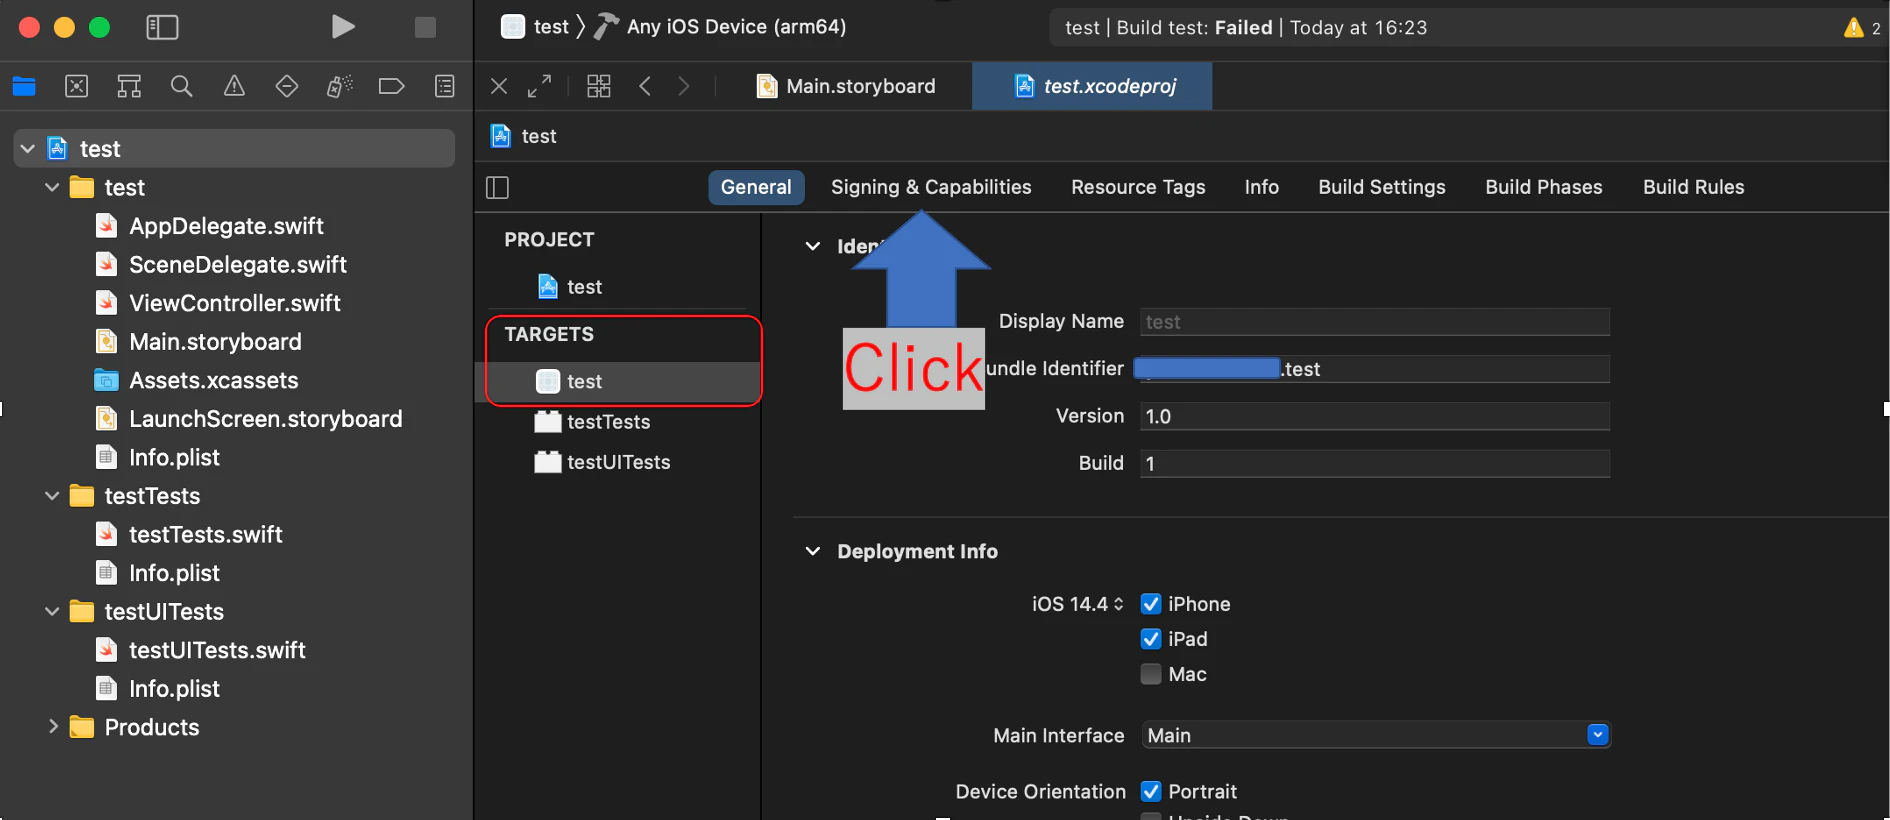
Task: Open the Test navigator diamond icon
Action: point(287,86)
